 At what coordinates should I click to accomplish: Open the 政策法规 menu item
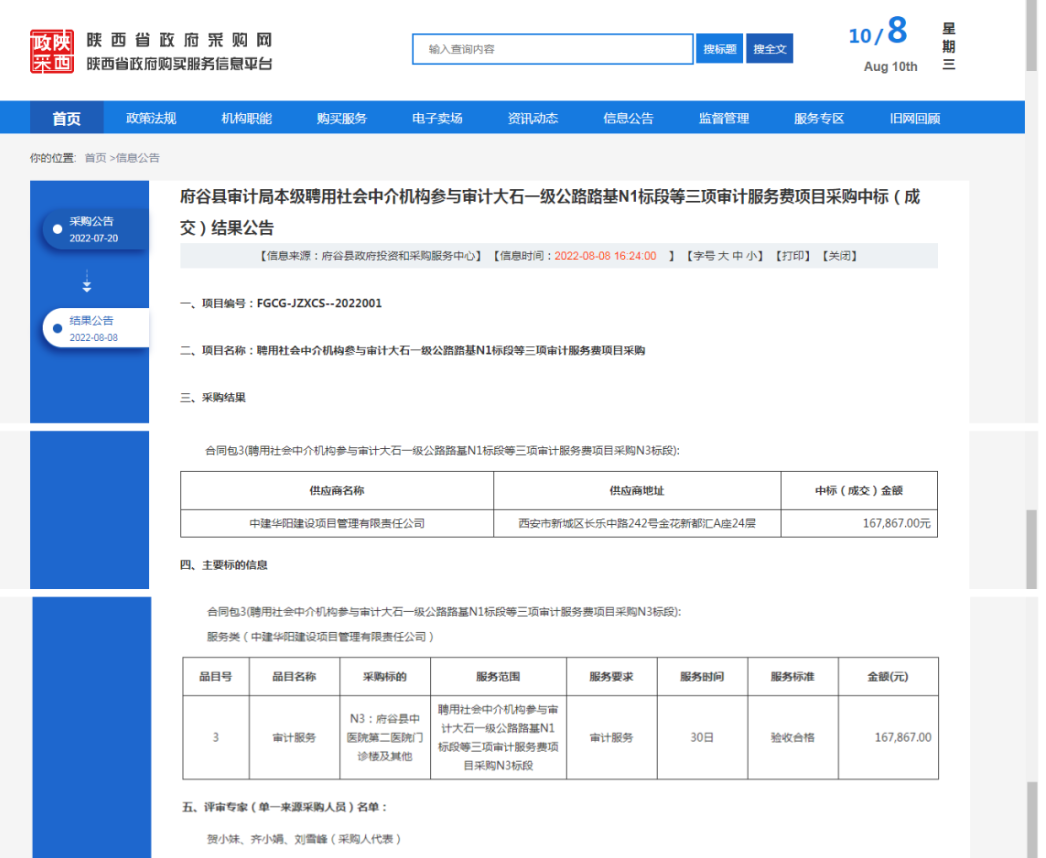click(x=151, y=118)
